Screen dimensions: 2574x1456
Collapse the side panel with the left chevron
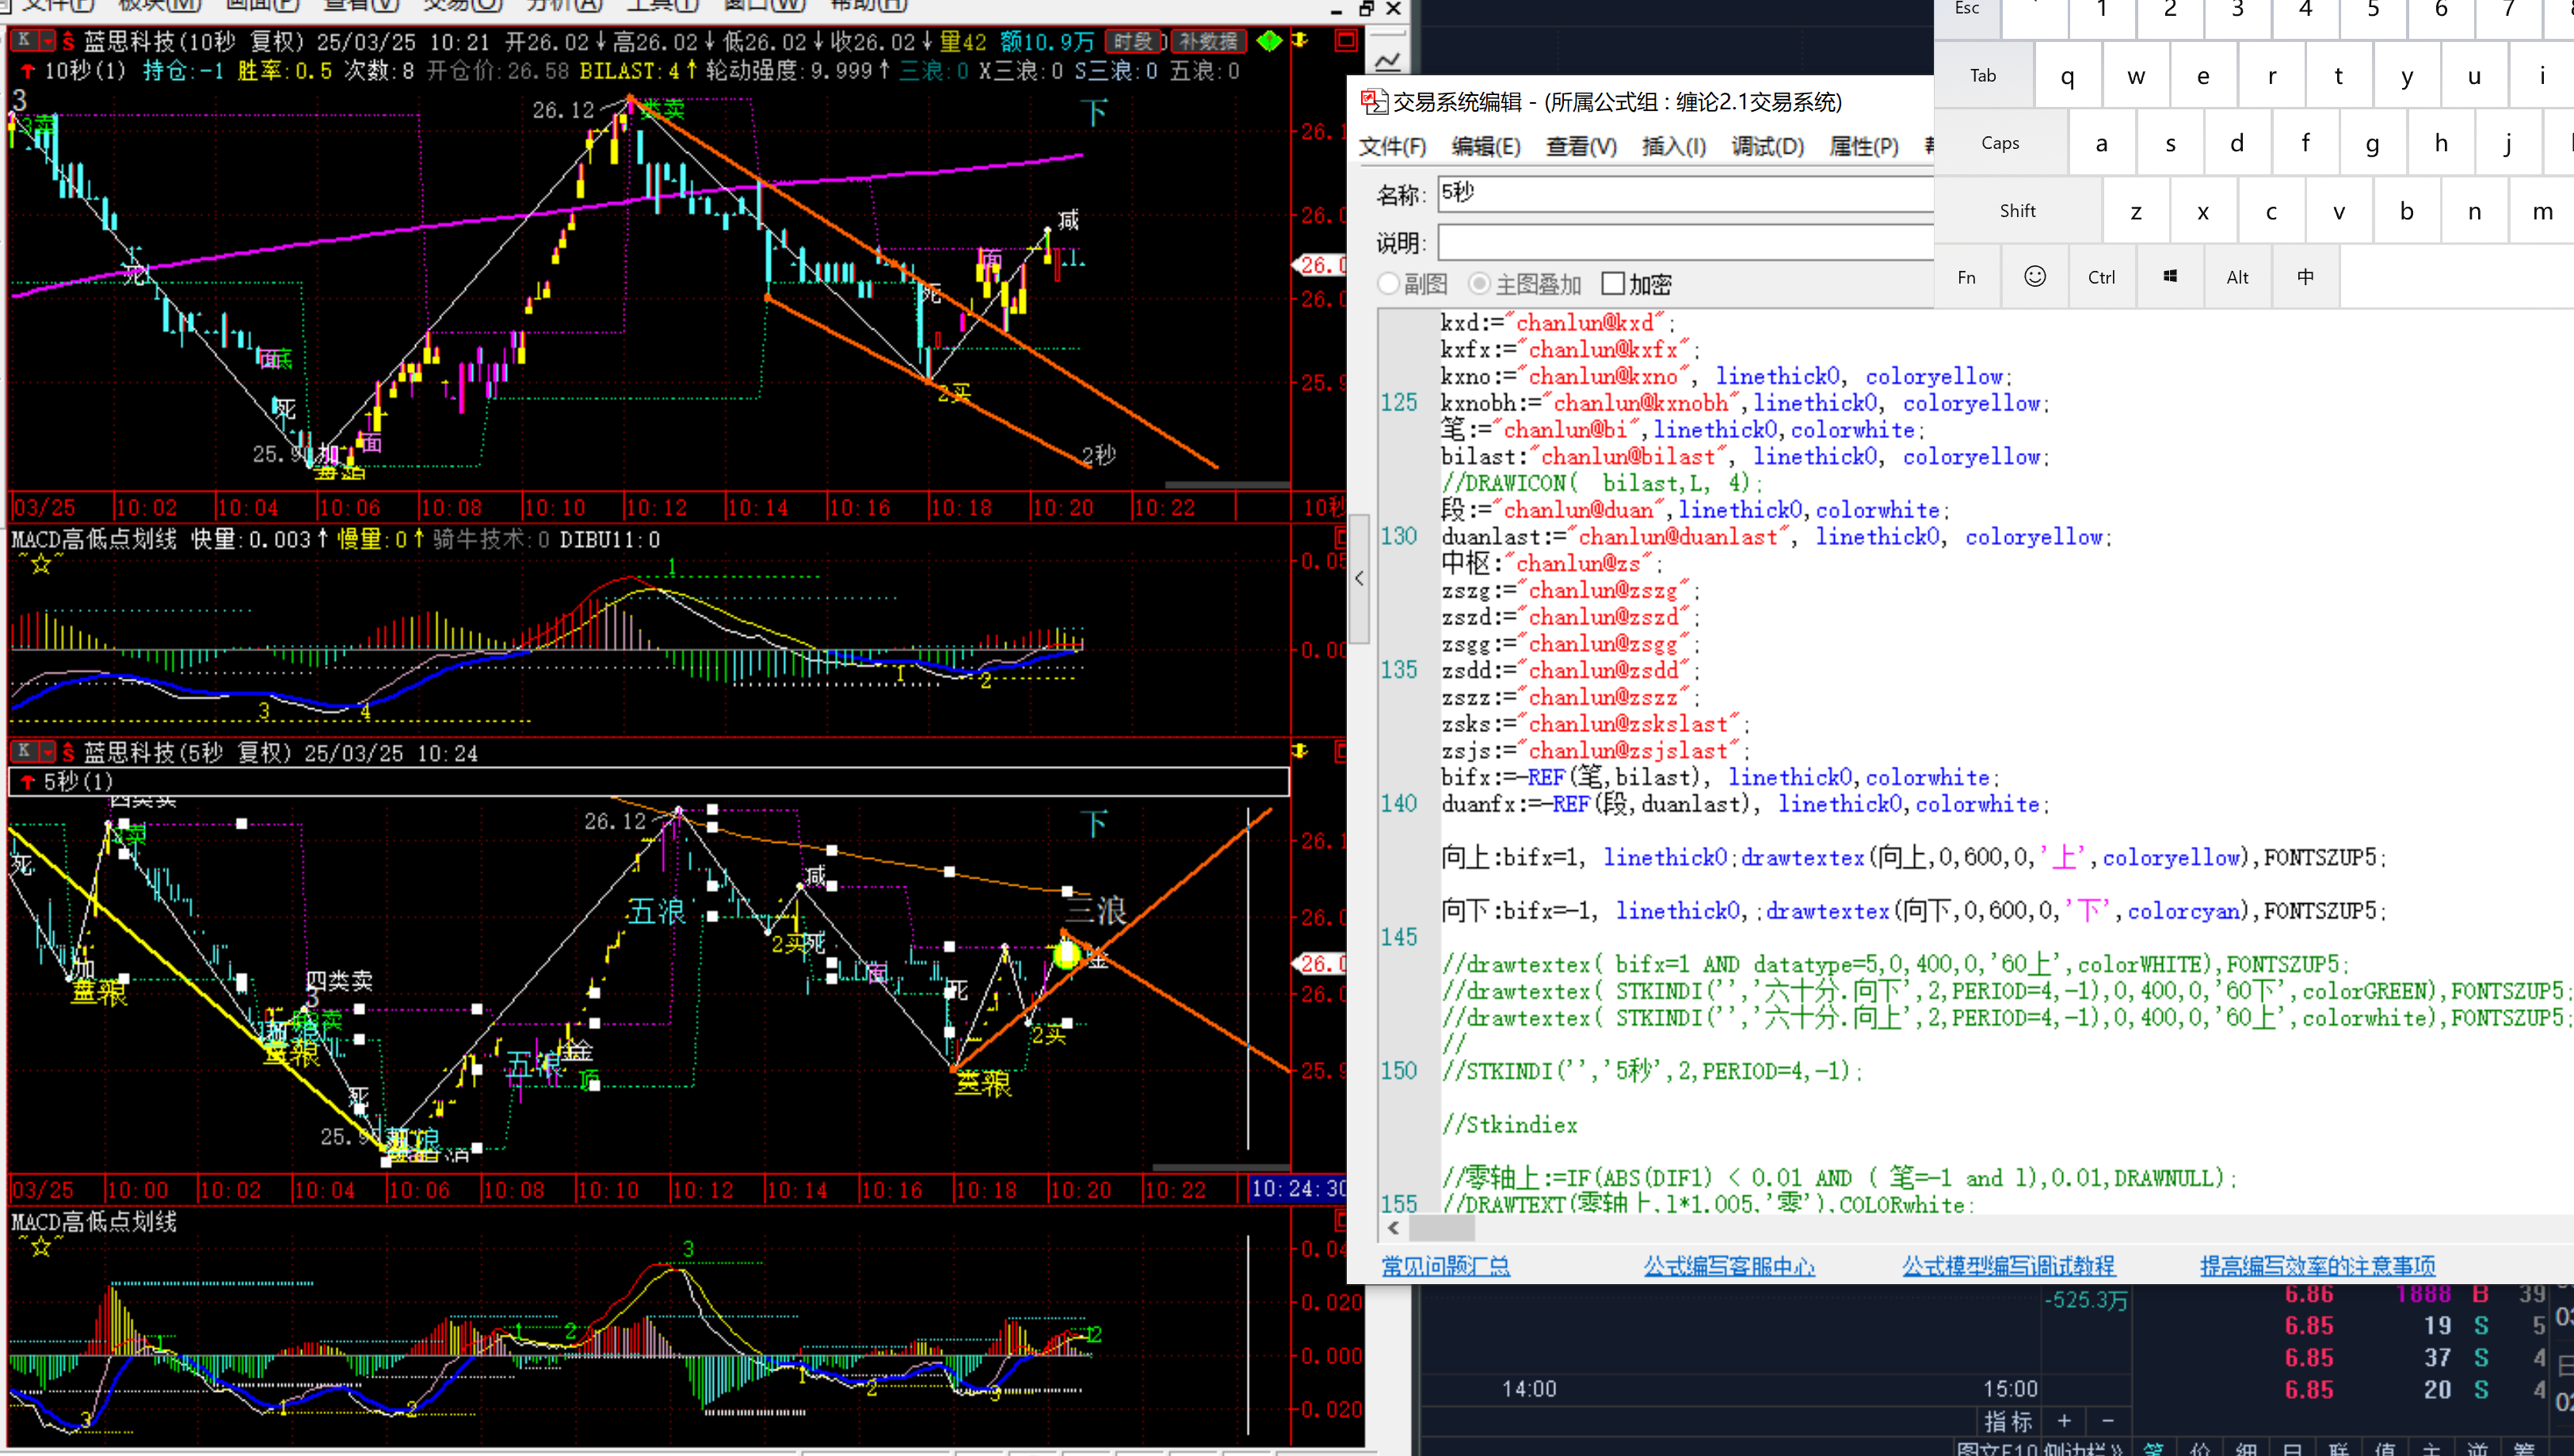(x=1359, y=578)
